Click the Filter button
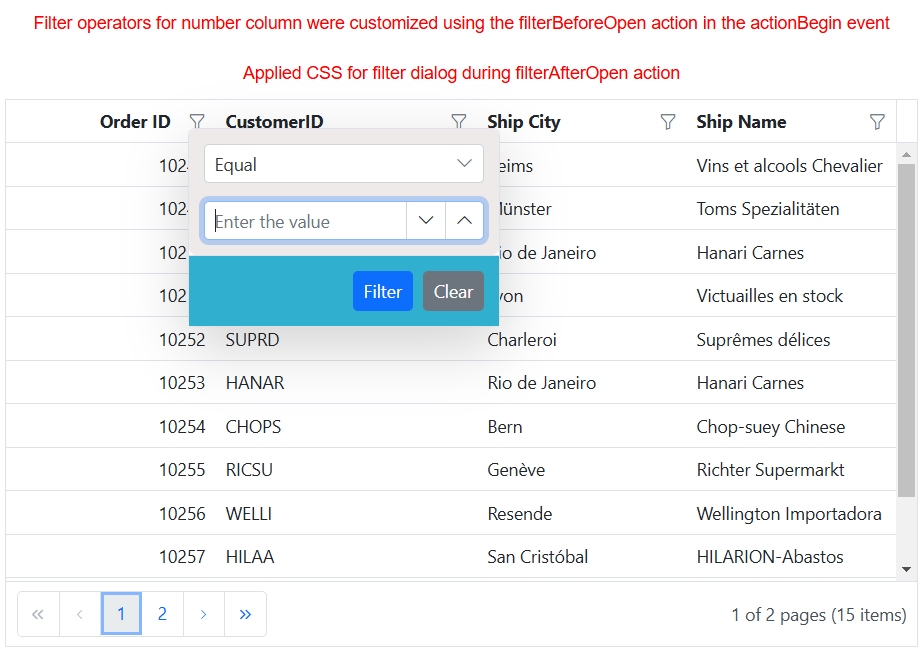The height and width of the screenshot is (649, 920). tap(382, 292)
